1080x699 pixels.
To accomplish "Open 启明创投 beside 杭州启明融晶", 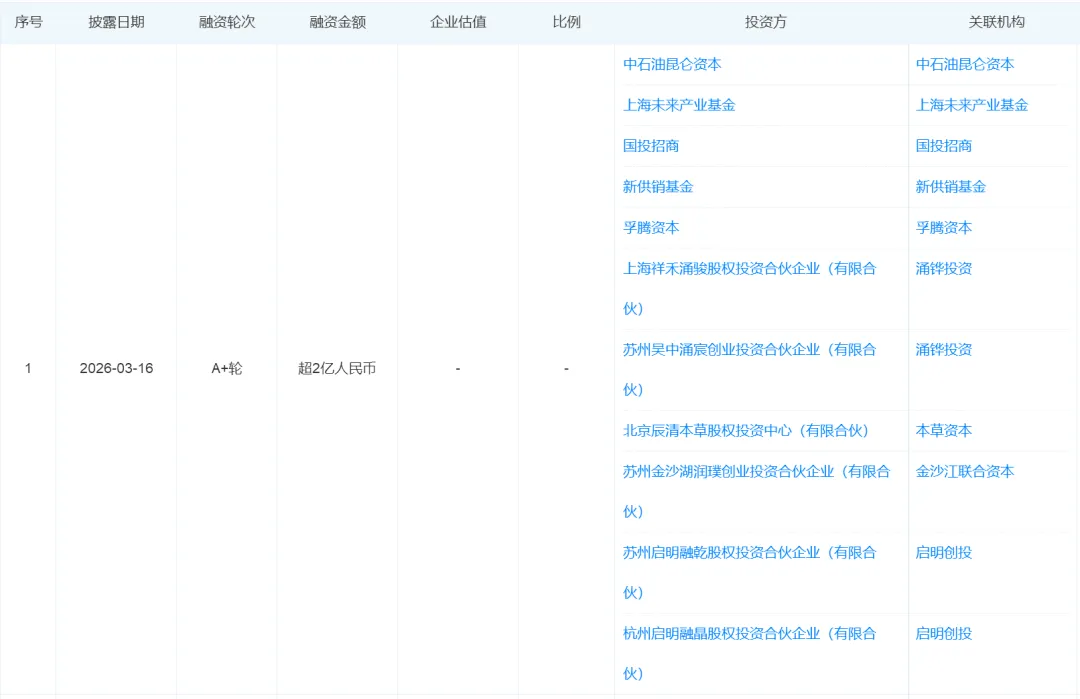I will click(943, 633).
